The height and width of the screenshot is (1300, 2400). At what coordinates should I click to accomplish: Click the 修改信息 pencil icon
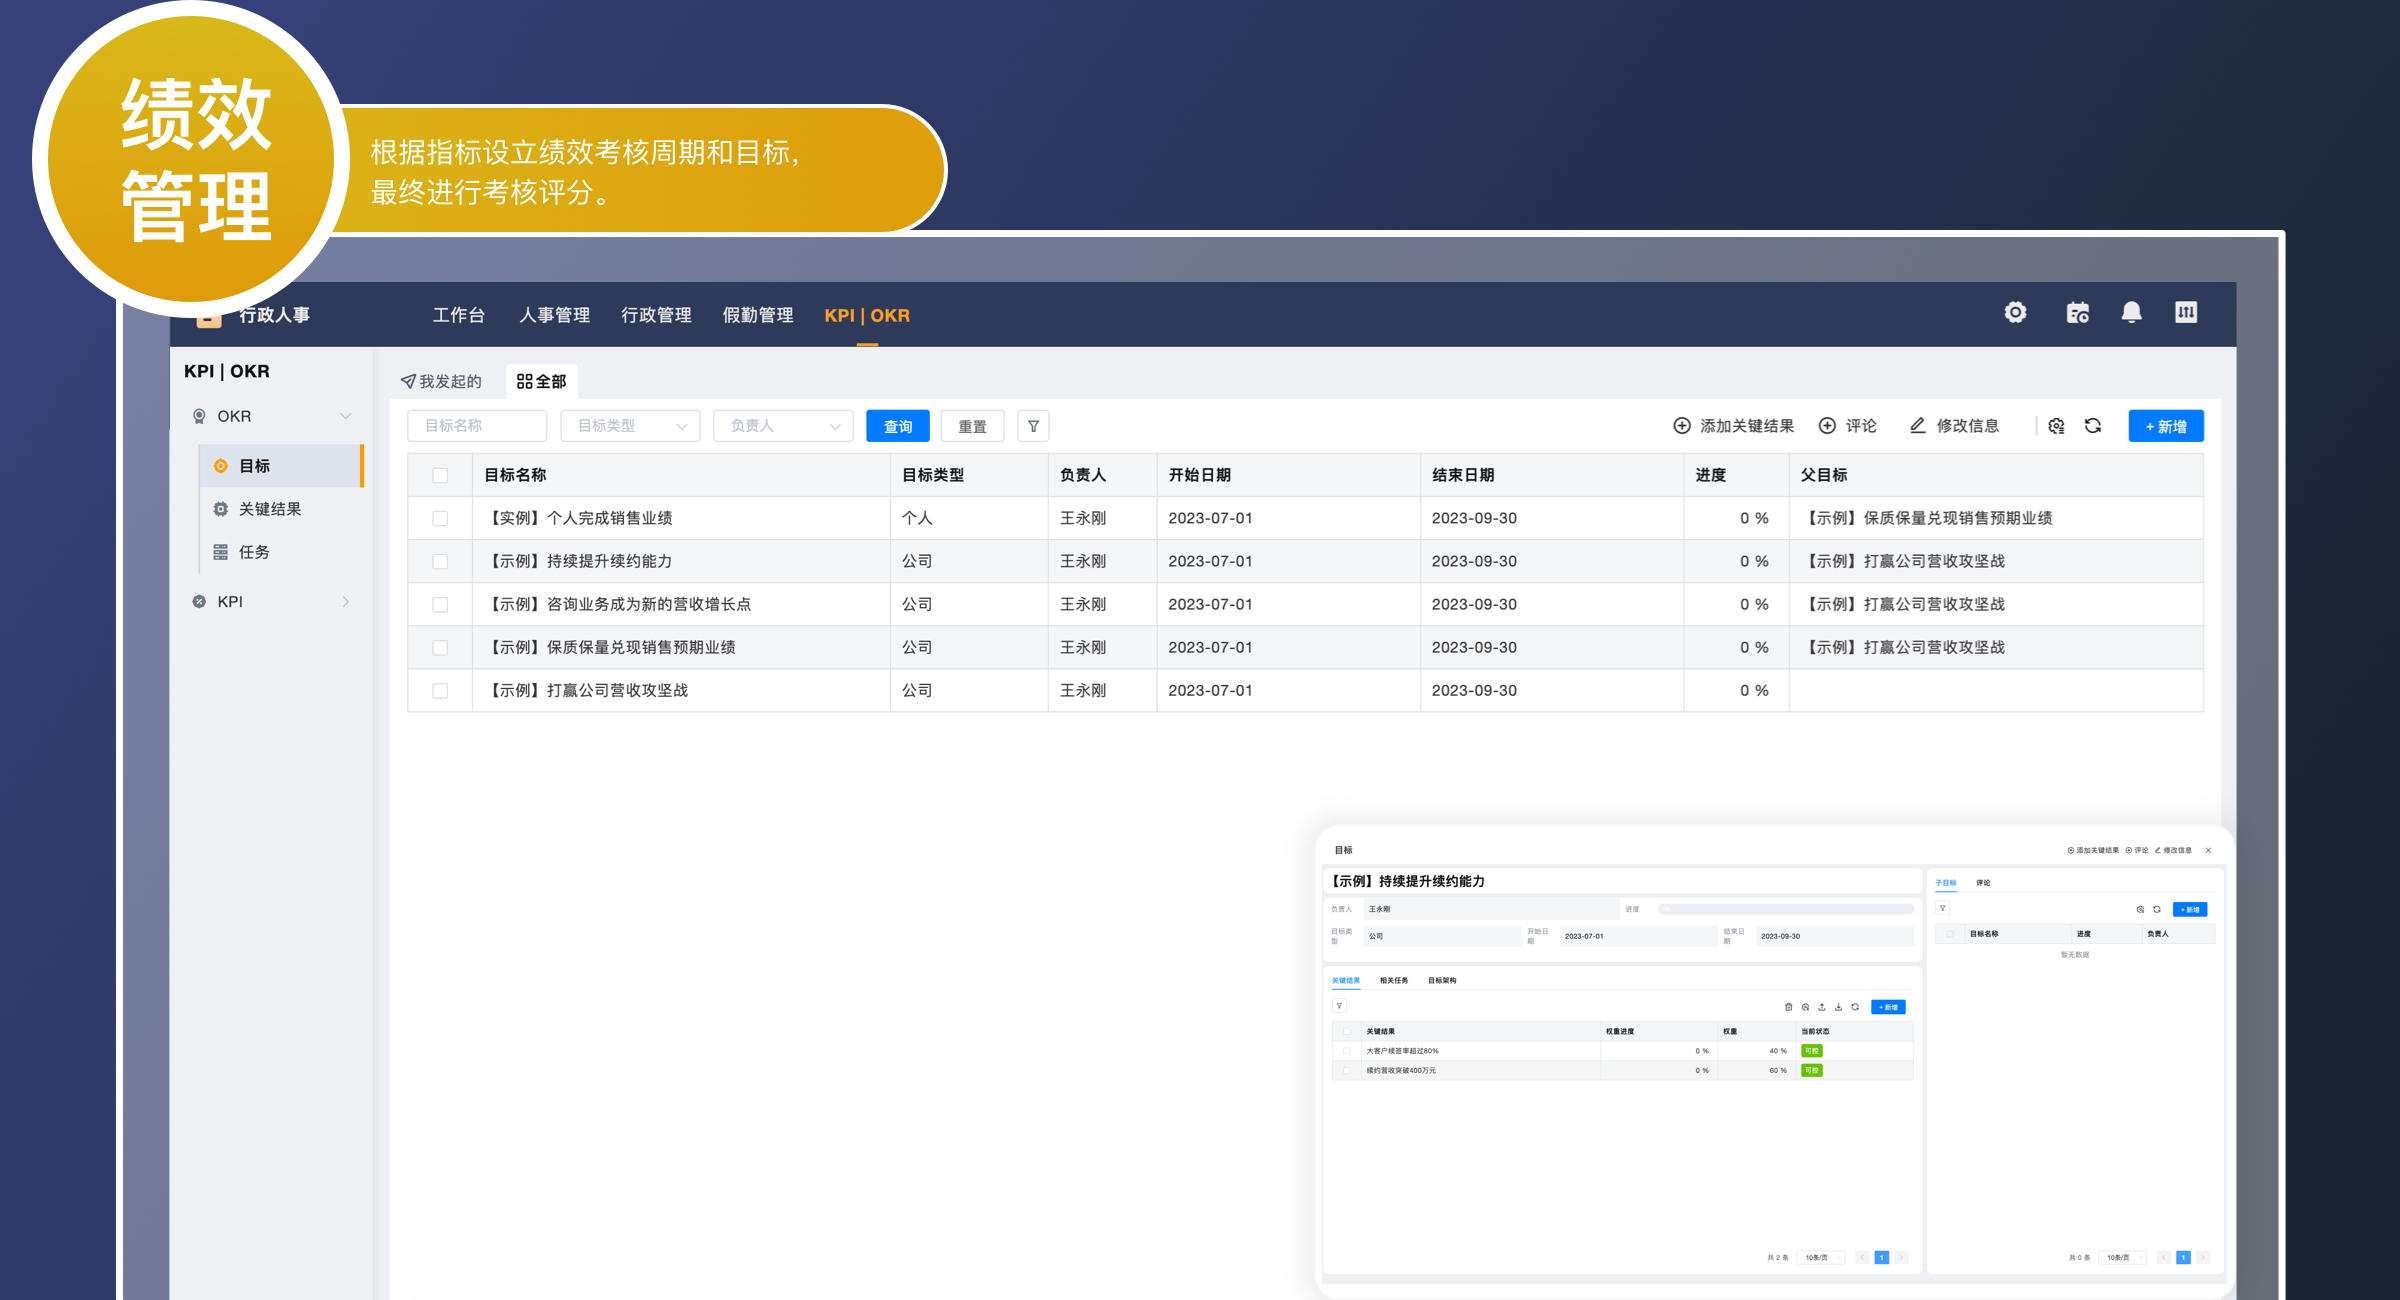1917,426
